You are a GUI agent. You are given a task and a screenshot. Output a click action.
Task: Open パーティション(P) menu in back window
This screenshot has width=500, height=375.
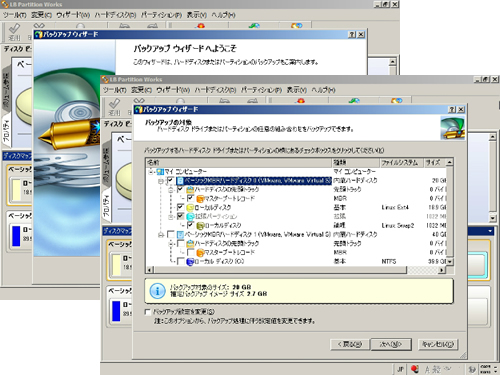(161, 15)
